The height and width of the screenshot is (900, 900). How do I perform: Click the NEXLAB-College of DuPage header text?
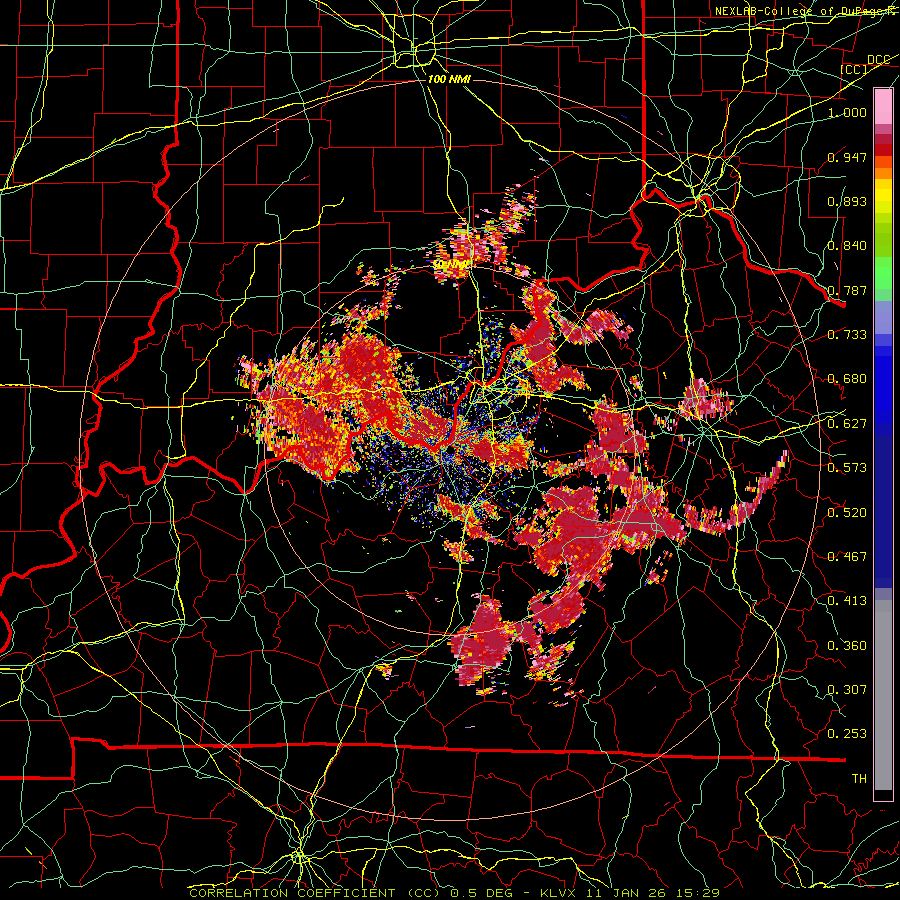(806, 11)
